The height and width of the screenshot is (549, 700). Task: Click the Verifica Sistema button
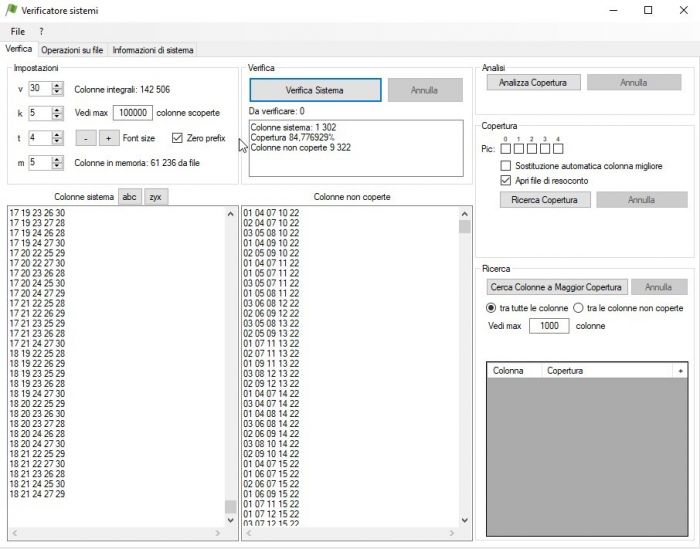[315, 90]
